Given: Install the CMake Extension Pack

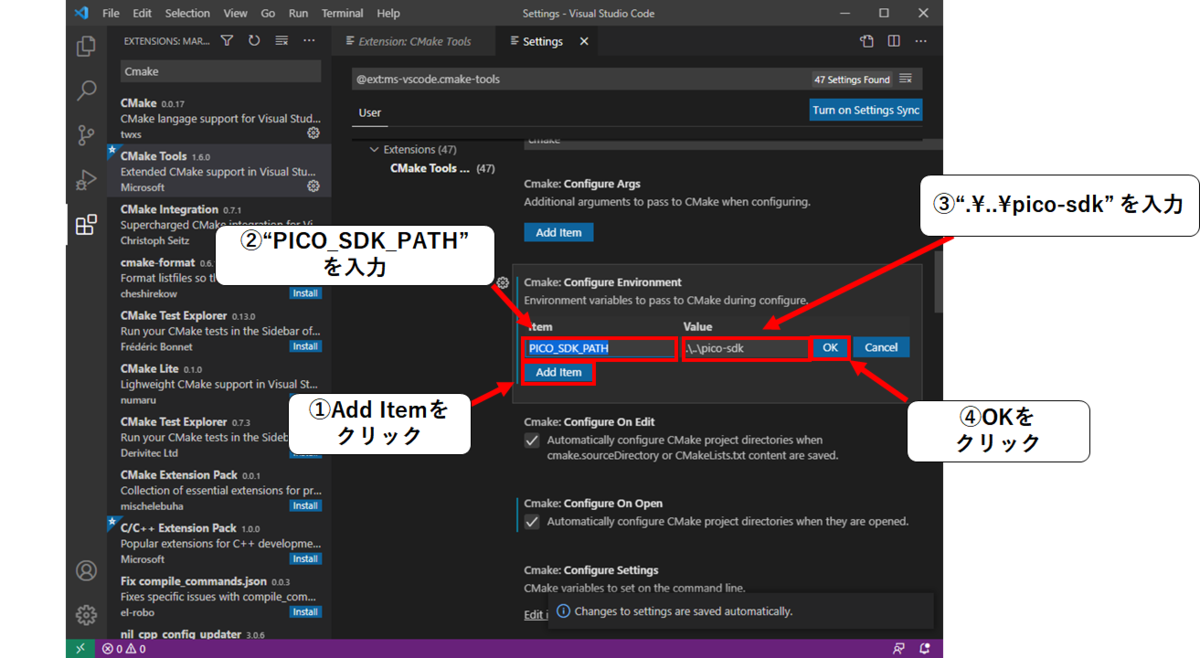Looking at the screenshot, I should [x=306, y=506].
